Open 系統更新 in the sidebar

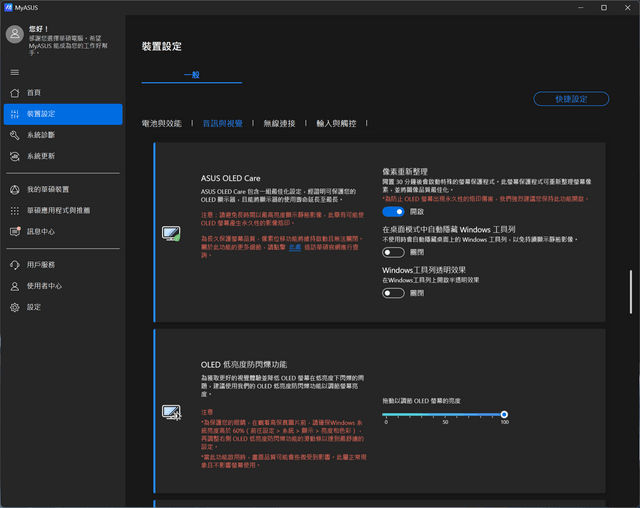(x=63, y=156)
